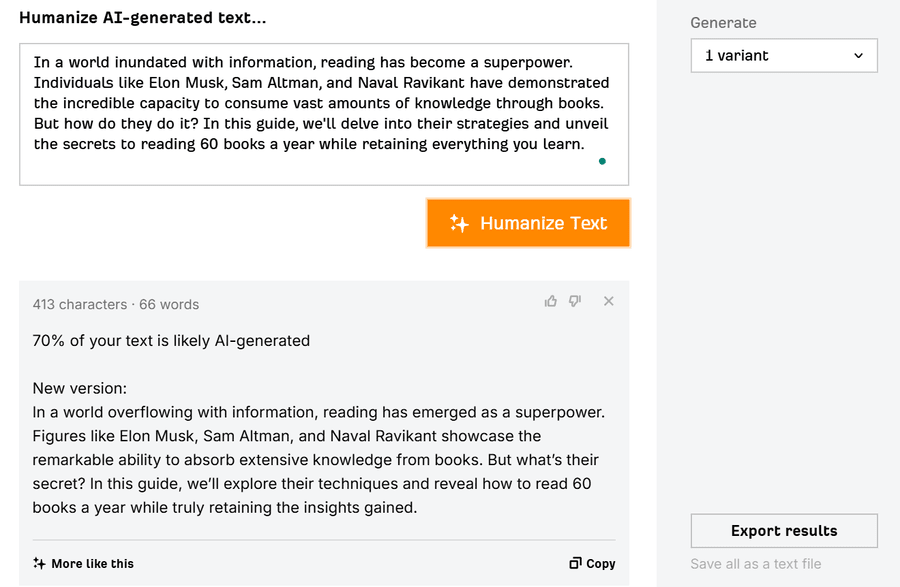Dismiss the result card with the X icon
Screen dimensions: 900x587
(609, 301)
